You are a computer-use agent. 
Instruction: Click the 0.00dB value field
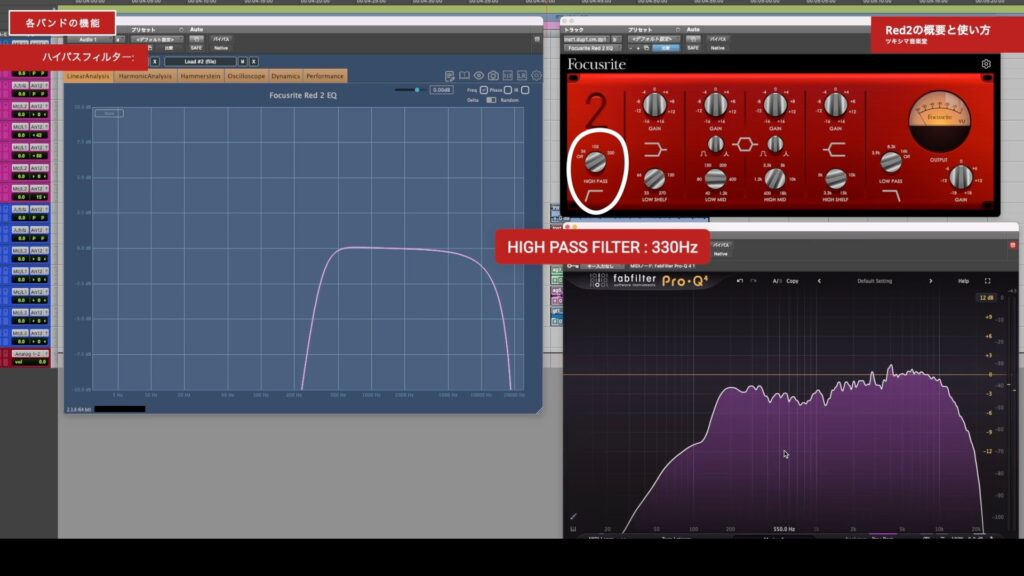pyautogui.click(x=441, y=90)
